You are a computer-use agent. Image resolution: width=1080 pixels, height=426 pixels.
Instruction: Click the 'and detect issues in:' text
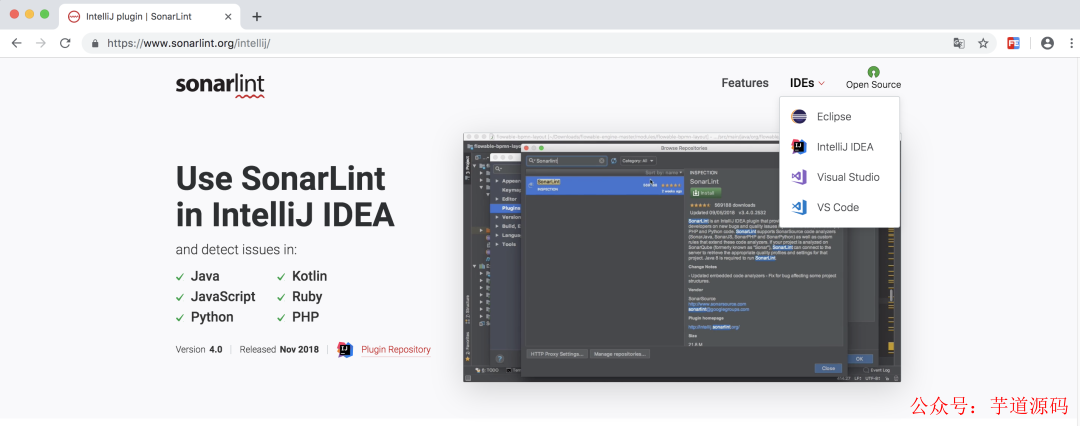pos(236,250)
